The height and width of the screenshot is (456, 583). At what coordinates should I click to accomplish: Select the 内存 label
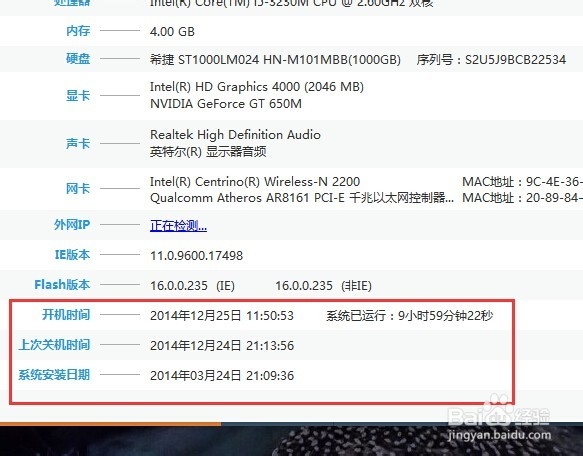click(78, 31)
